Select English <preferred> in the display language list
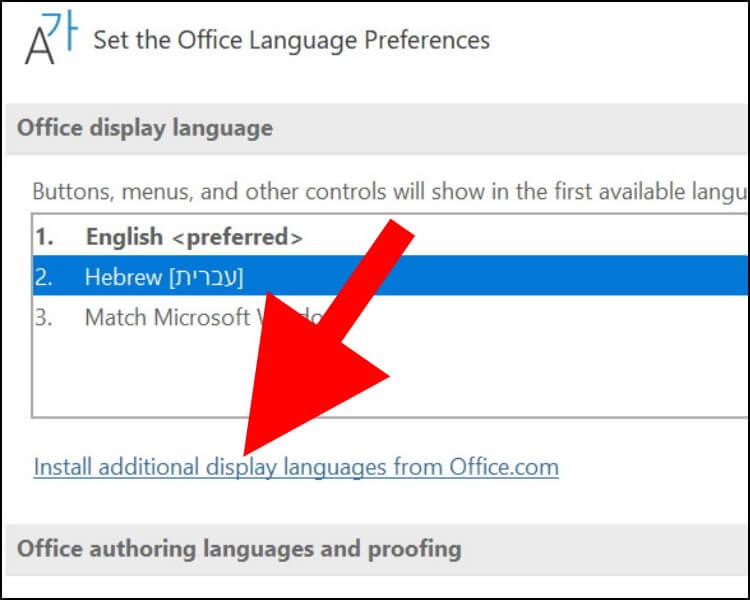This screenshot has width=750, height=600. tap(390, 236)
